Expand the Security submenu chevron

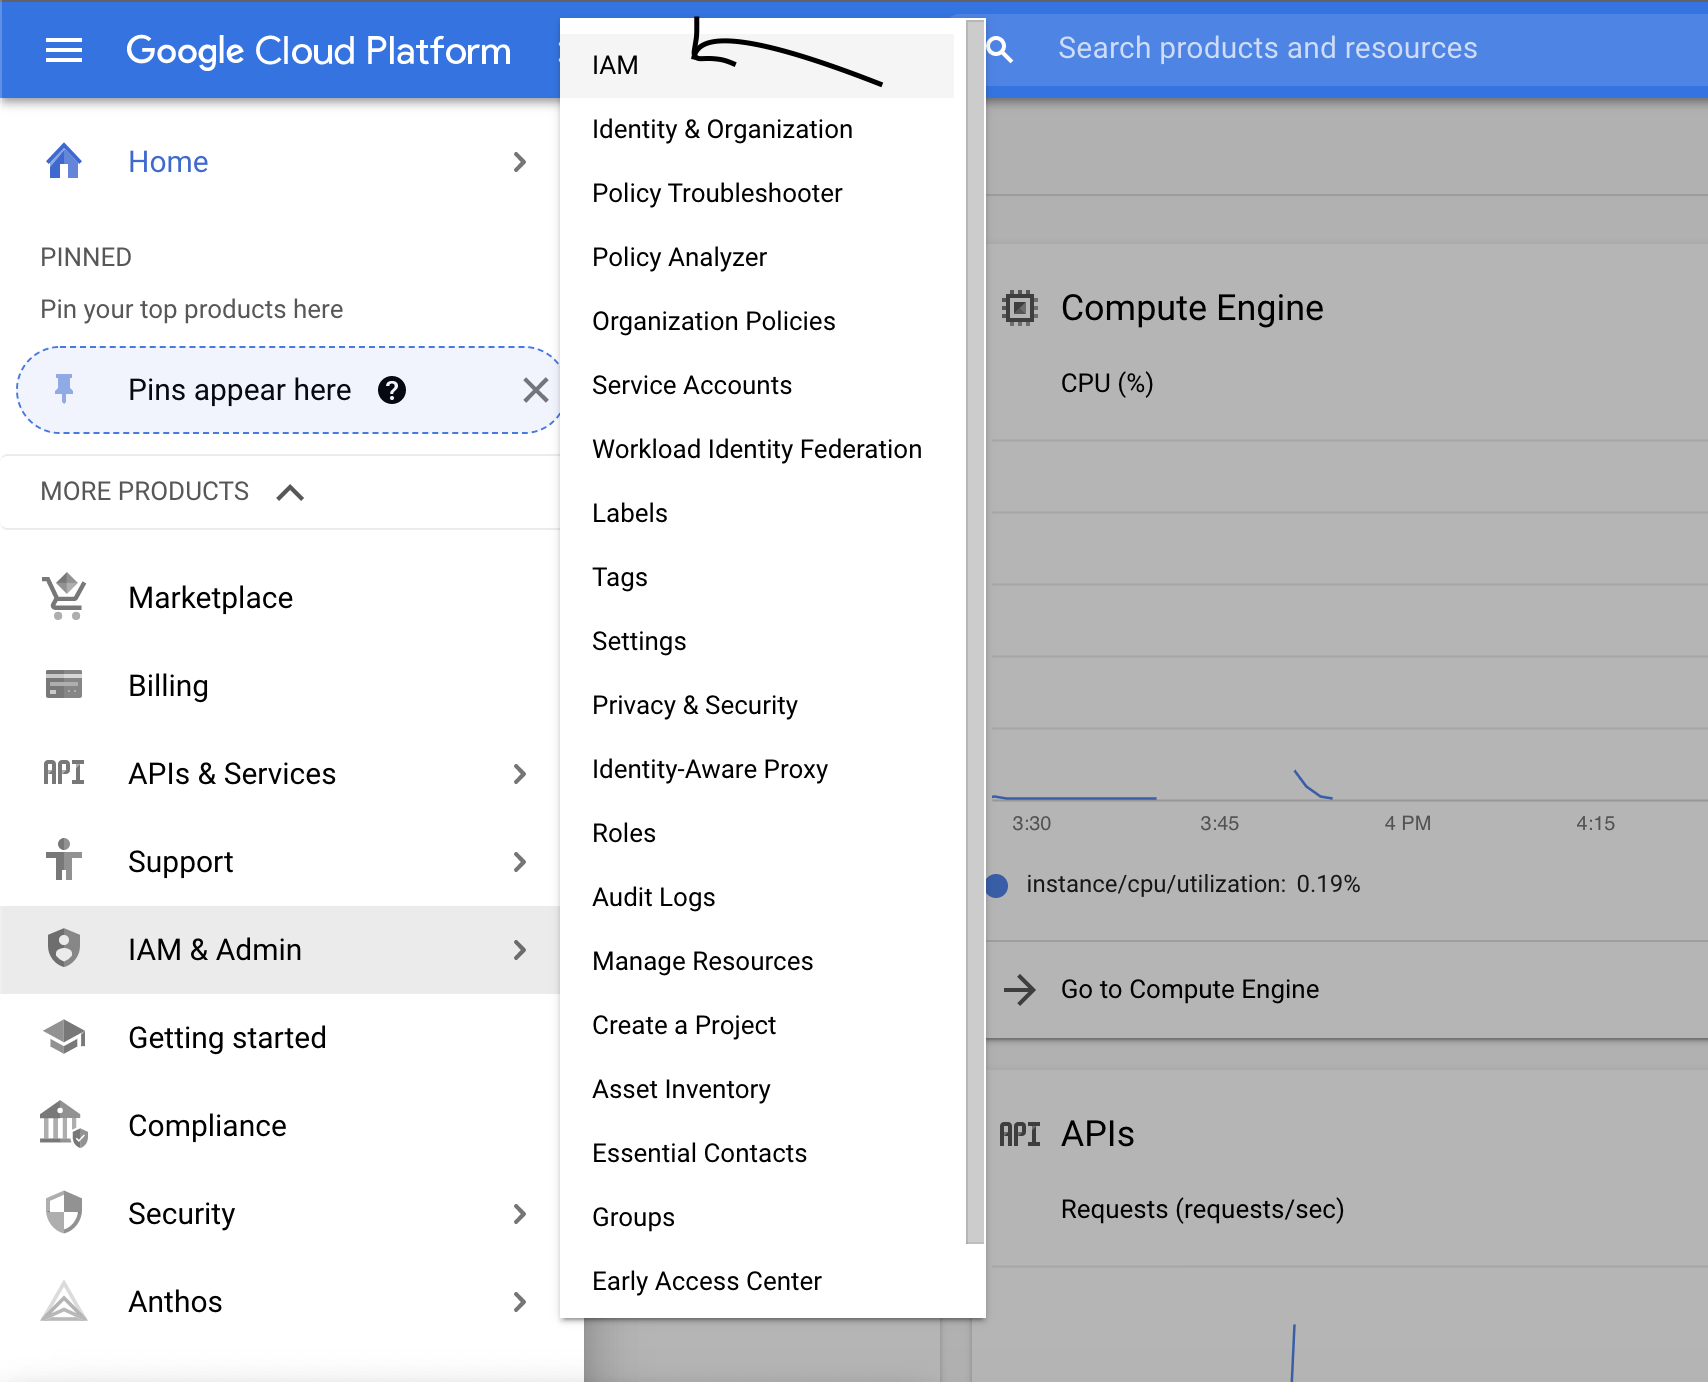[x=519, y=1214]
